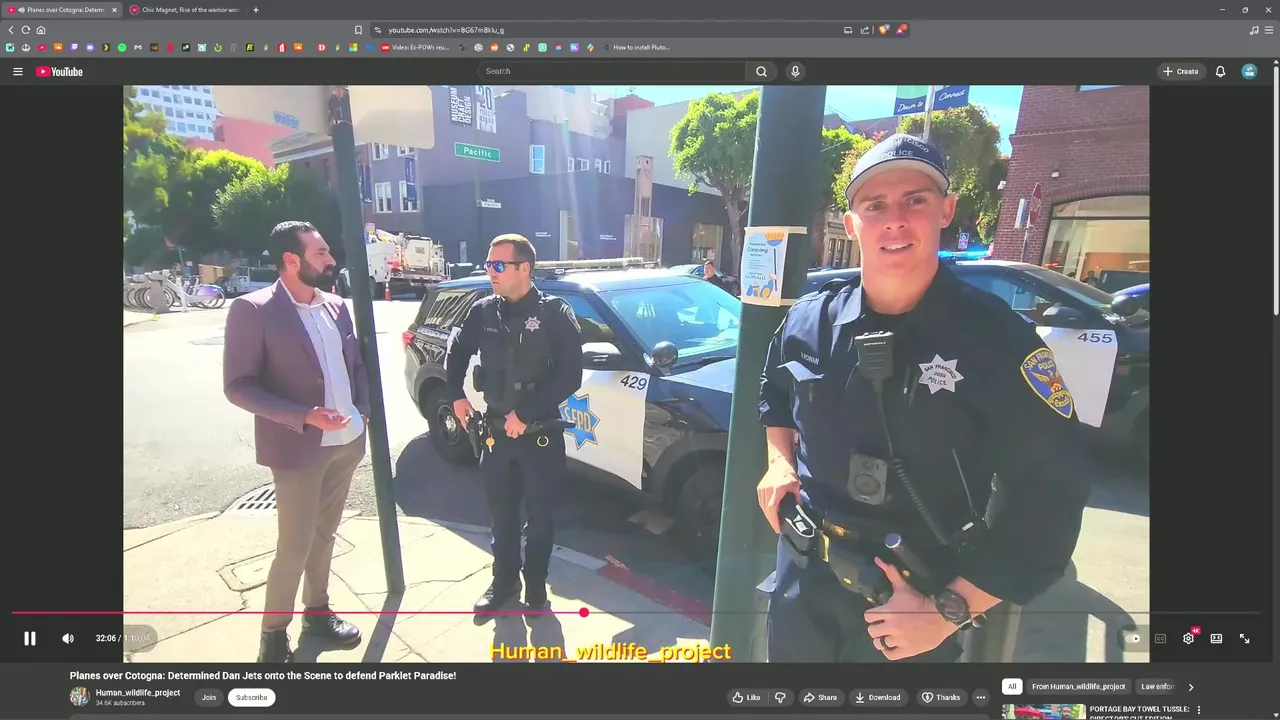This screenshot has height=720, width=1280.
Task: Open Portage Bay Towel Tussle video thumbnail
Action: [1043, 712]
